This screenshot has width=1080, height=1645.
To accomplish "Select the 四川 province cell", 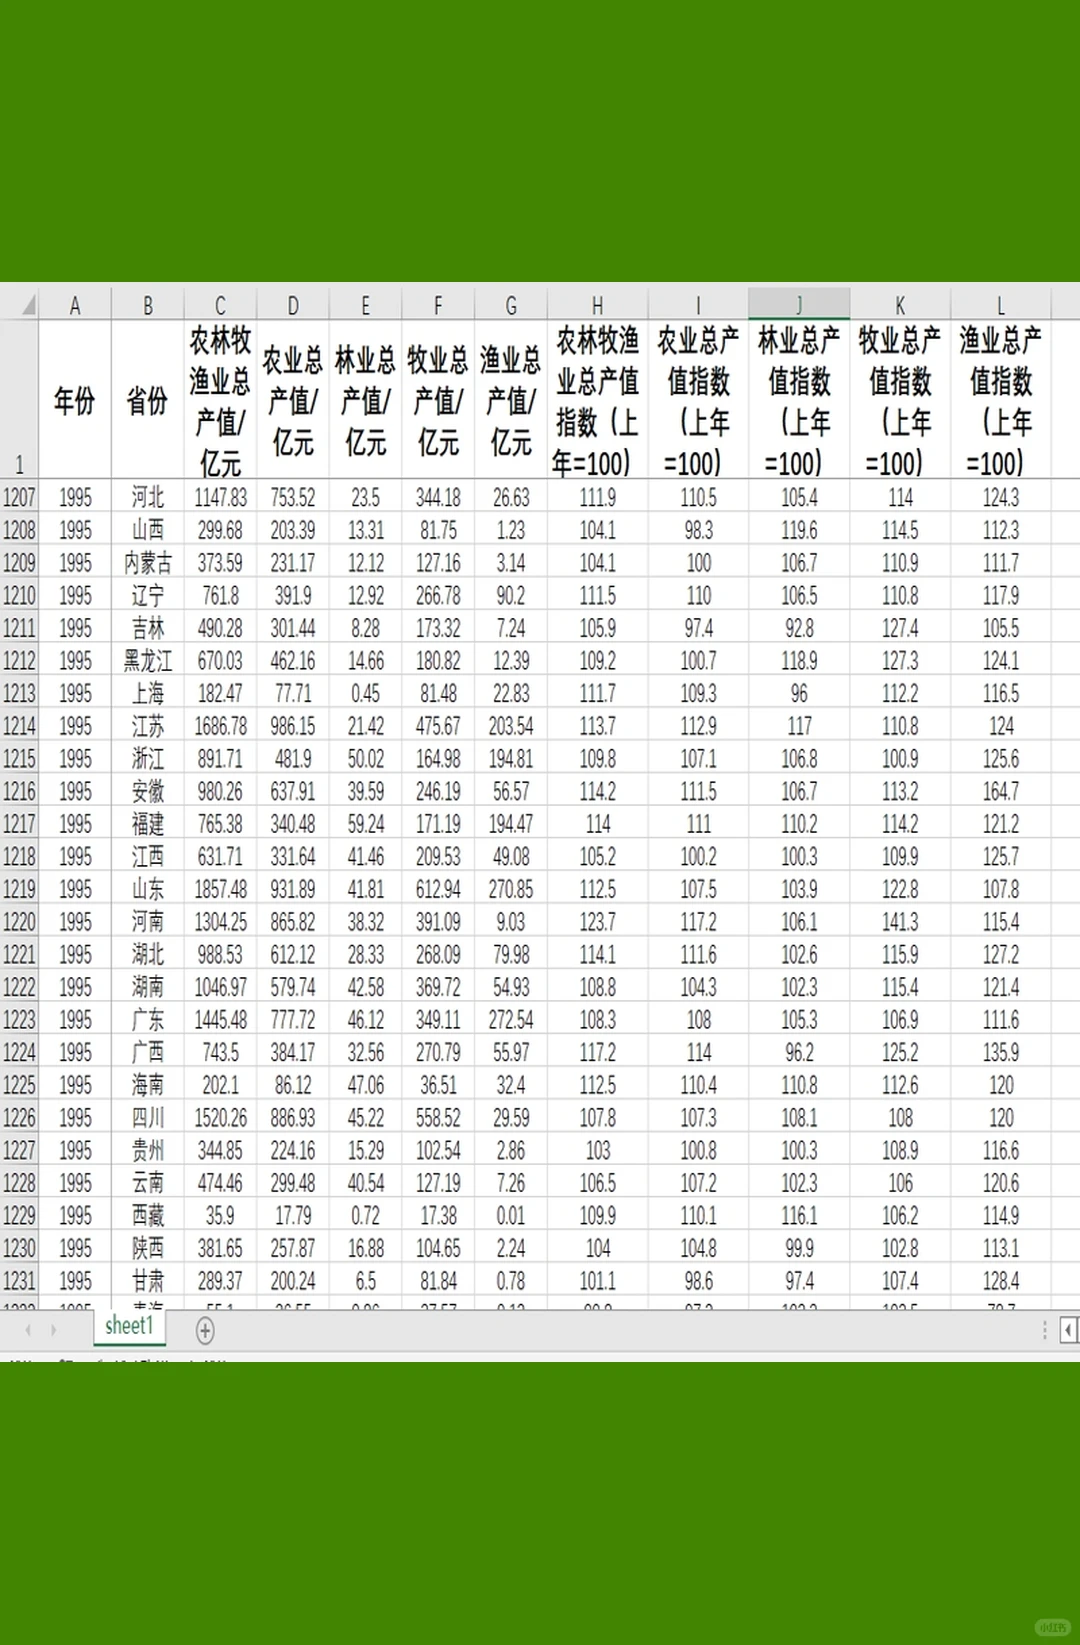I will point(148,1118).
